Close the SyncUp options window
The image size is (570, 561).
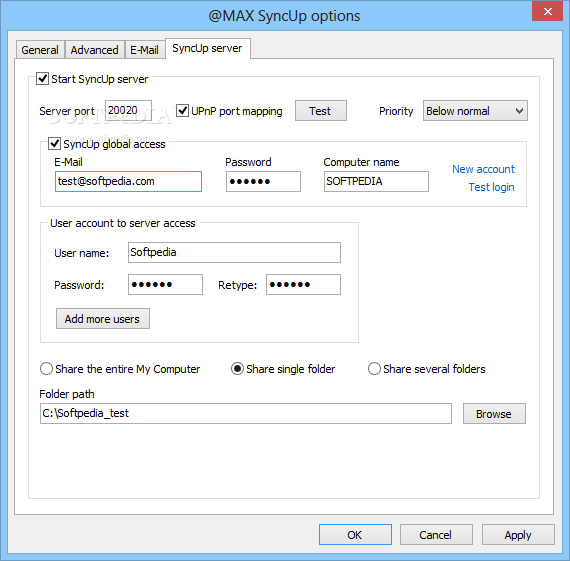pyautogui.click(x=547, y=11)
